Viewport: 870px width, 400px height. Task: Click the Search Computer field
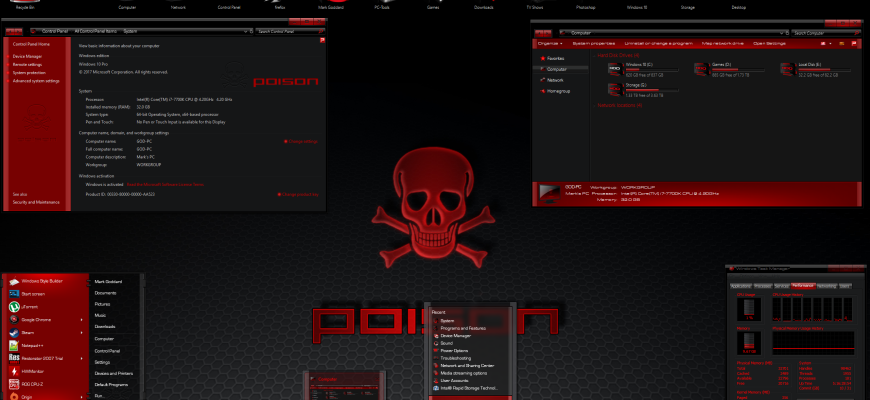(x=825, y=33)
